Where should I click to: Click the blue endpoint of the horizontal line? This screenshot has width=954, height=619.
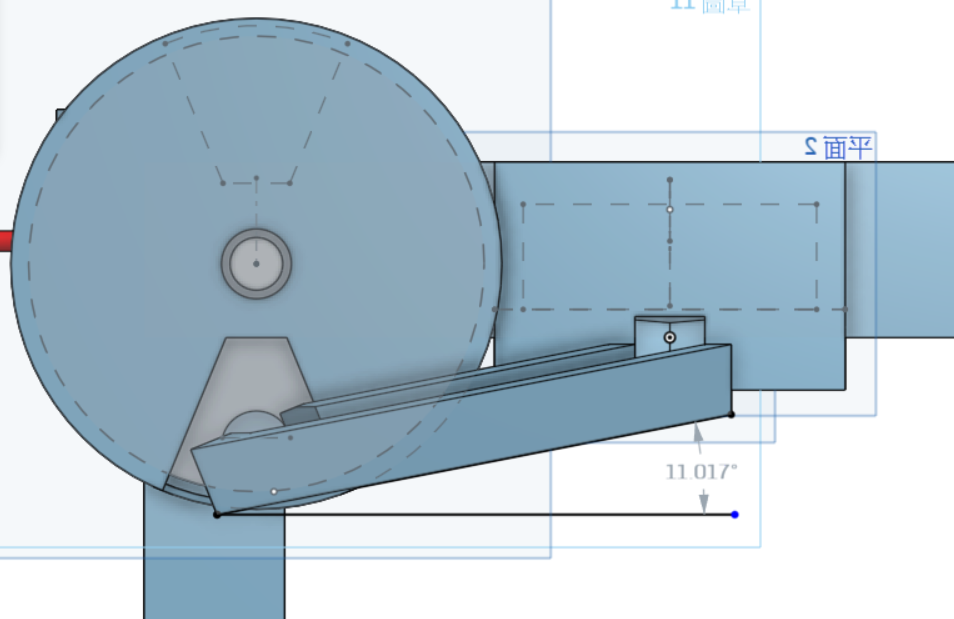pyautogui.click(x=735, y=515)
